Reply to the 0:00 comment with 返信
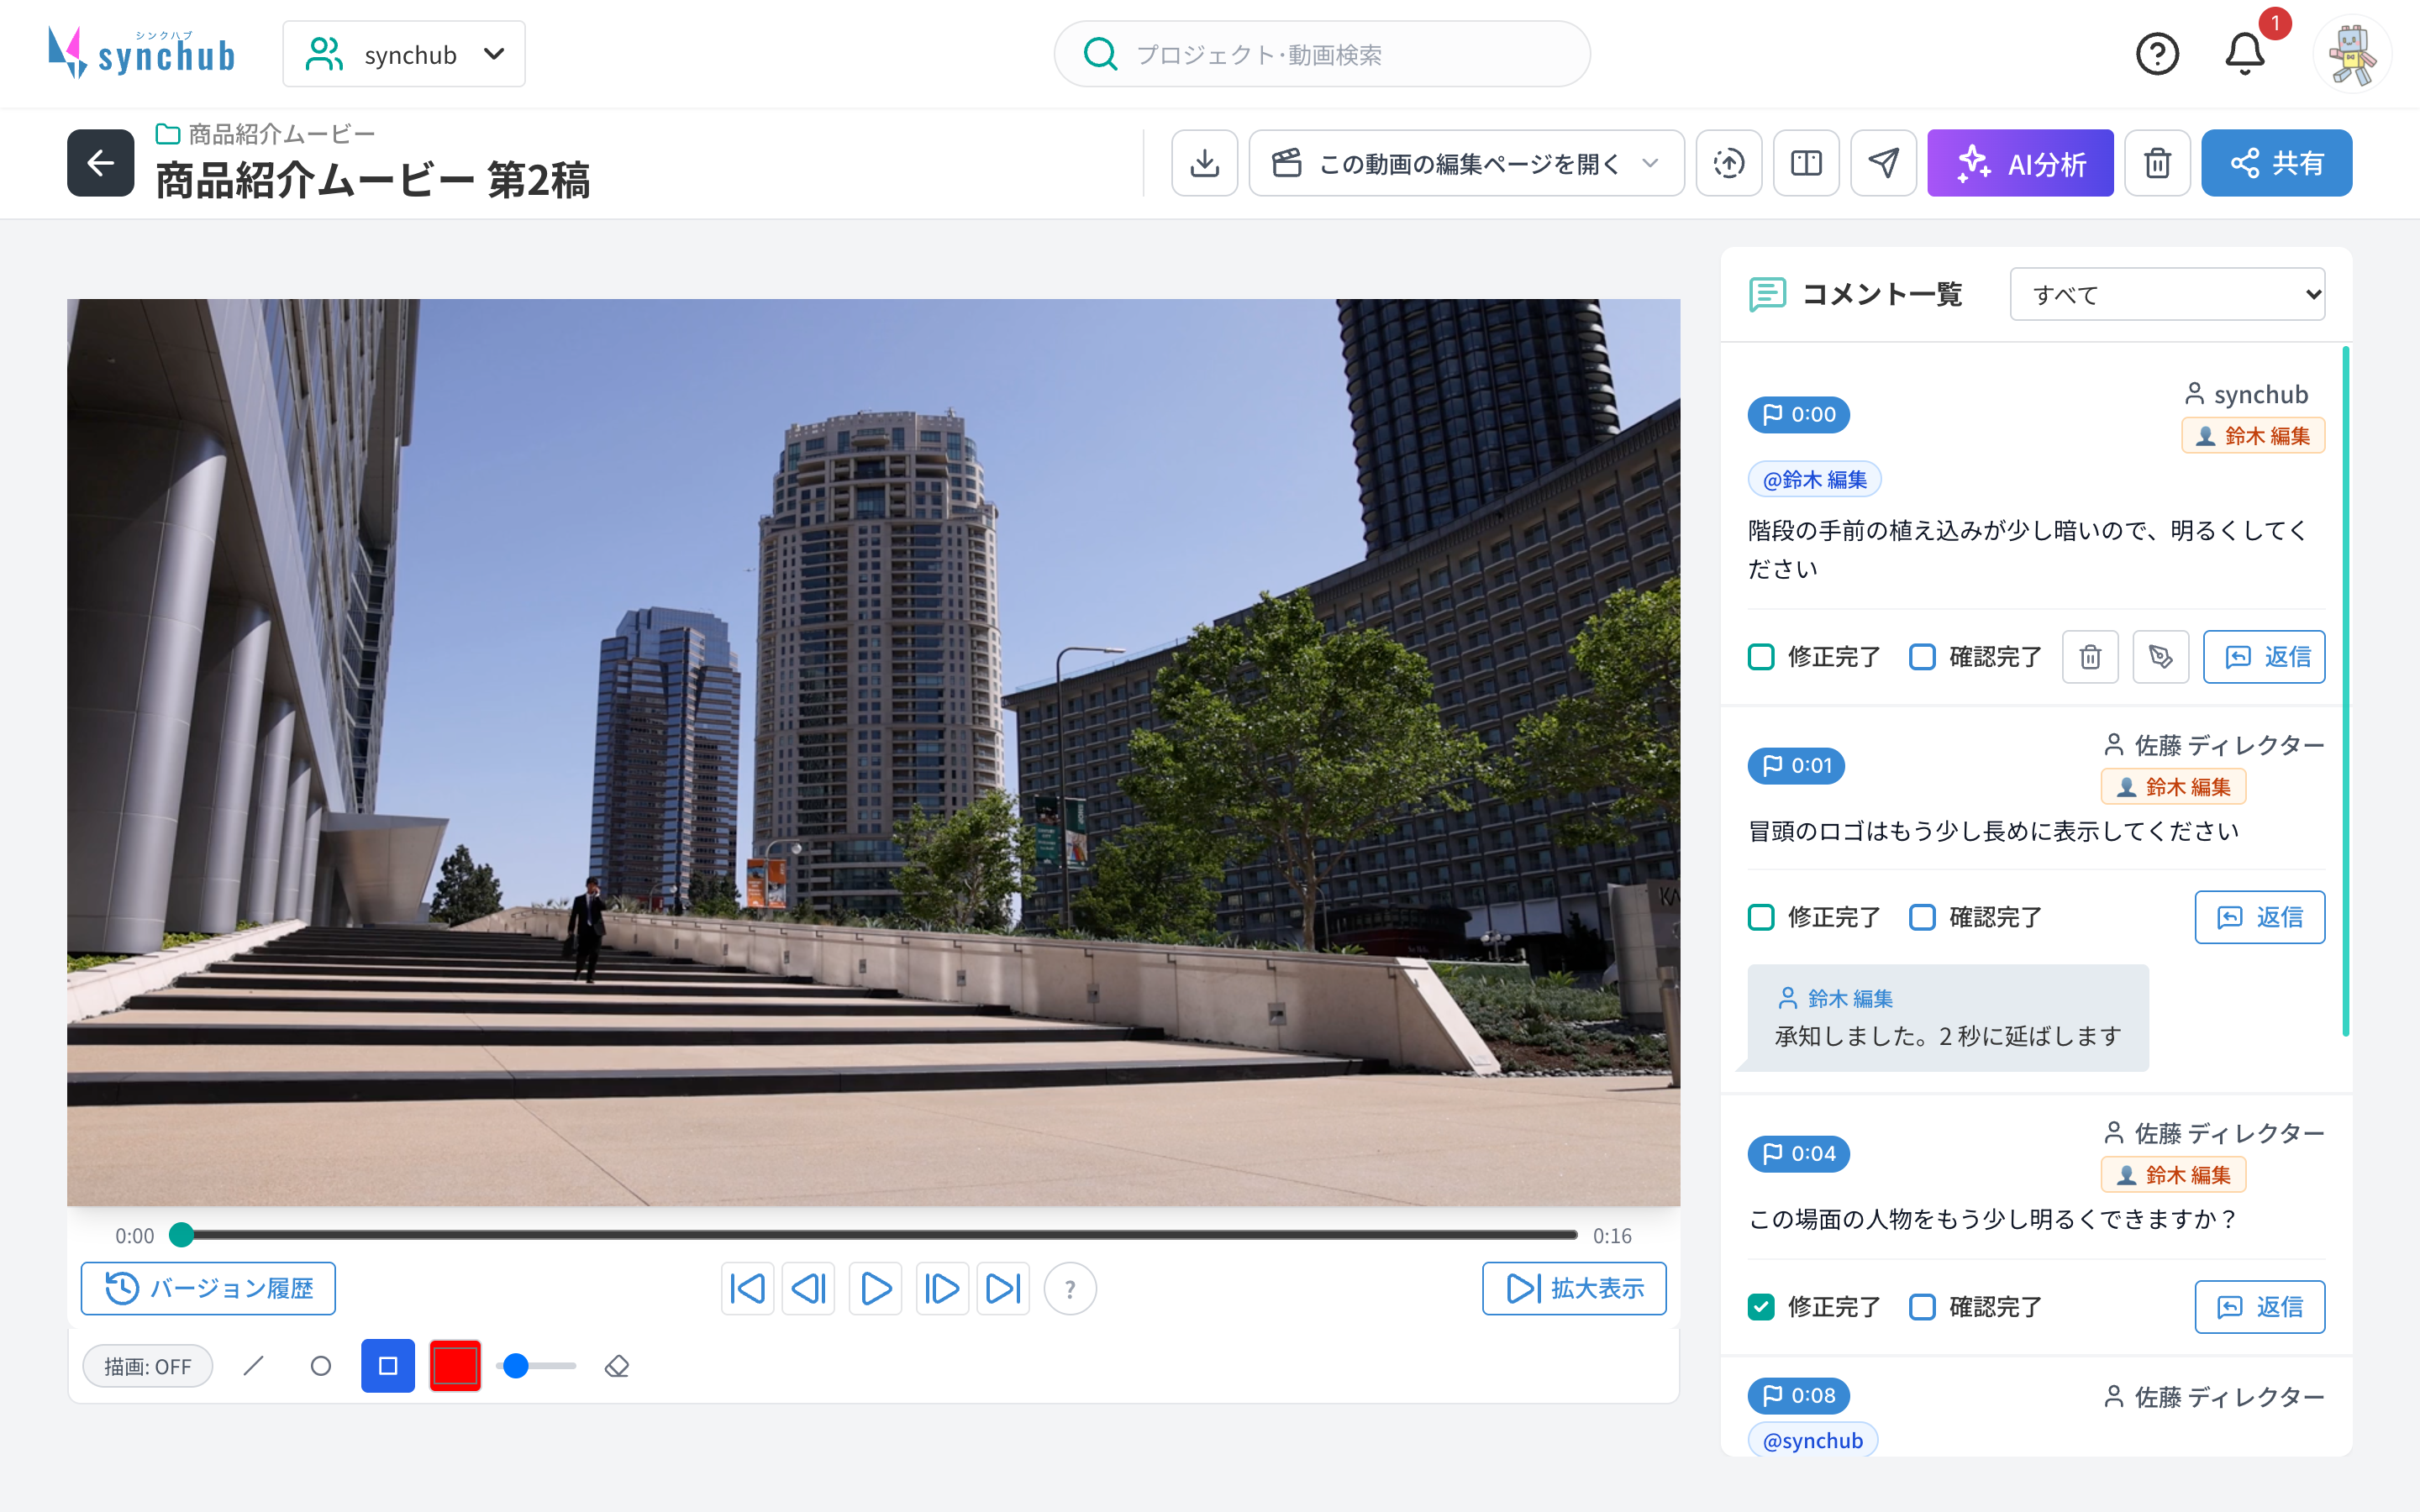Image resolution: width=2420 pixels, height=1512 pixels. [2264, 657]
